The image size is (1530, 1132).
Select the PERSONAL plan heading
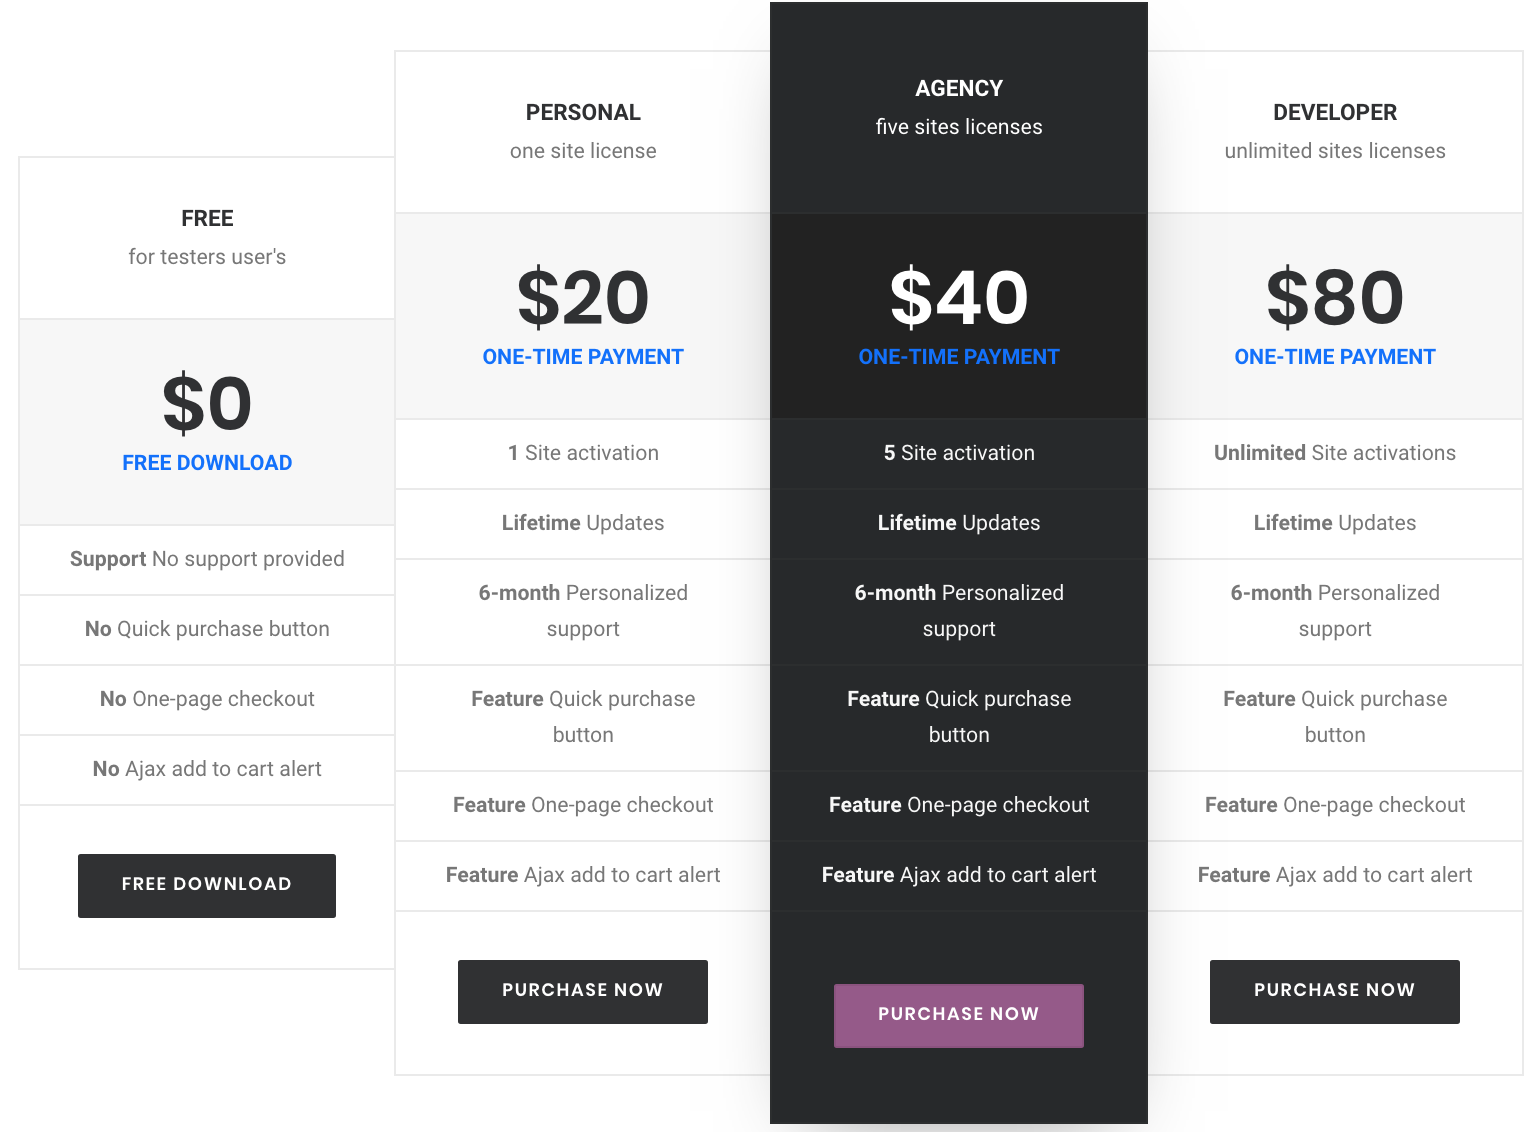pyautogui.click(x=583, y=113)
